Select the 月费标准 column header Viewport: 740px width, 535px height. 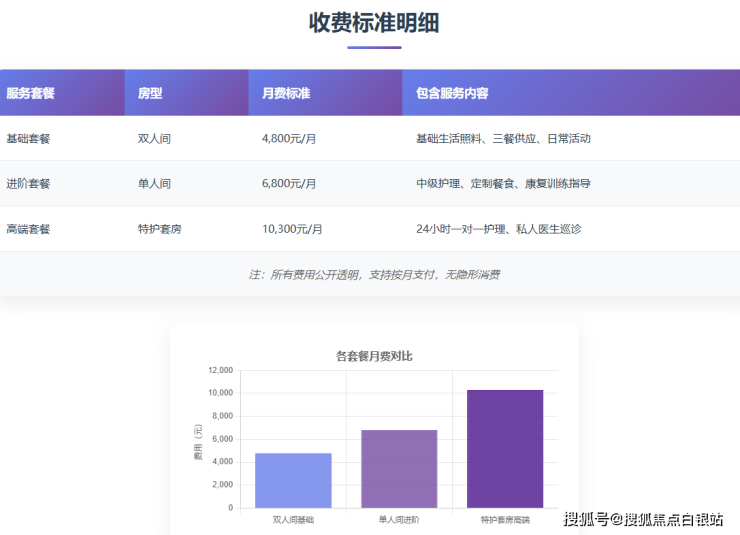(286, 93)
